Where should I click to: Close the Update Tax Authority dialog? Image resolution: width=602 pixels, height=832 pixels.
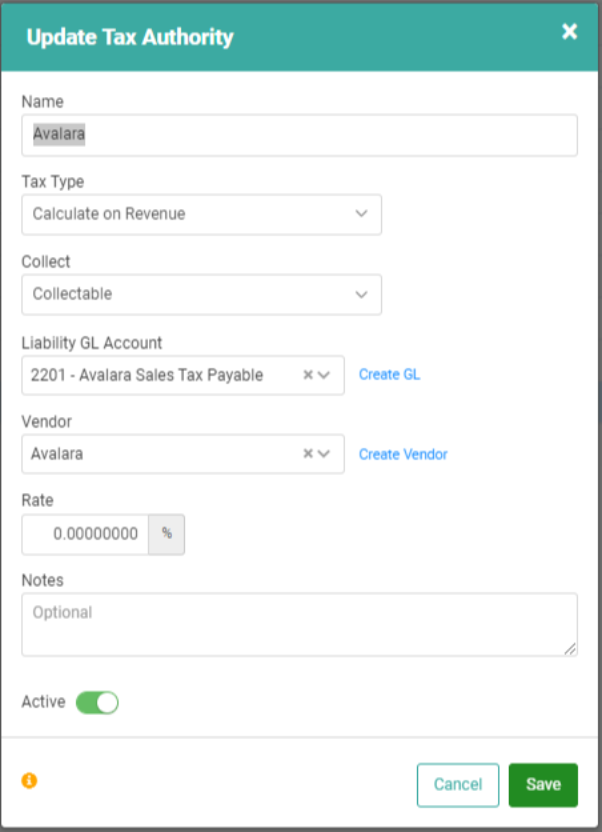click(x=569, y=32)
